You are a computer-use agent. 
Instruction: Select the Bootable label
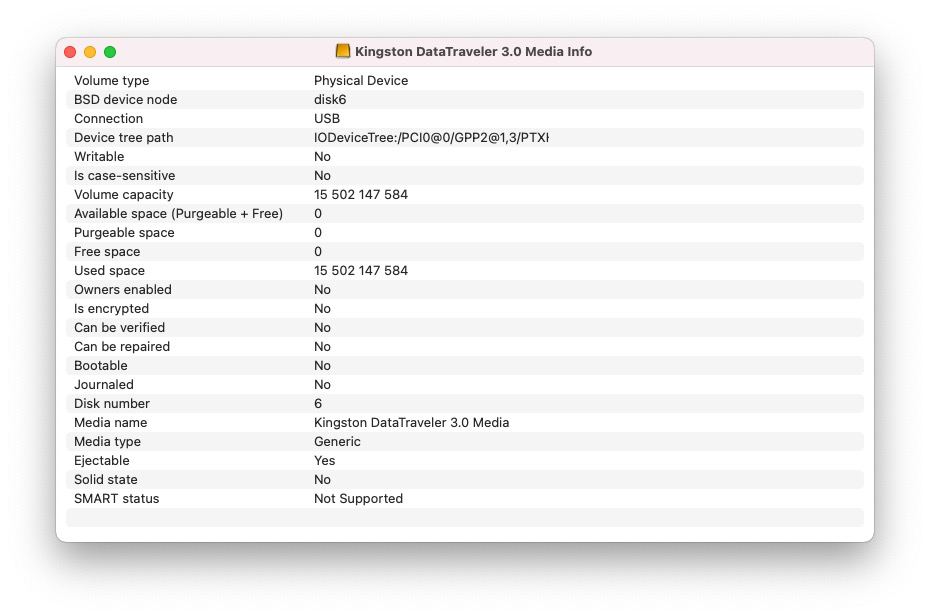[101, 365]
